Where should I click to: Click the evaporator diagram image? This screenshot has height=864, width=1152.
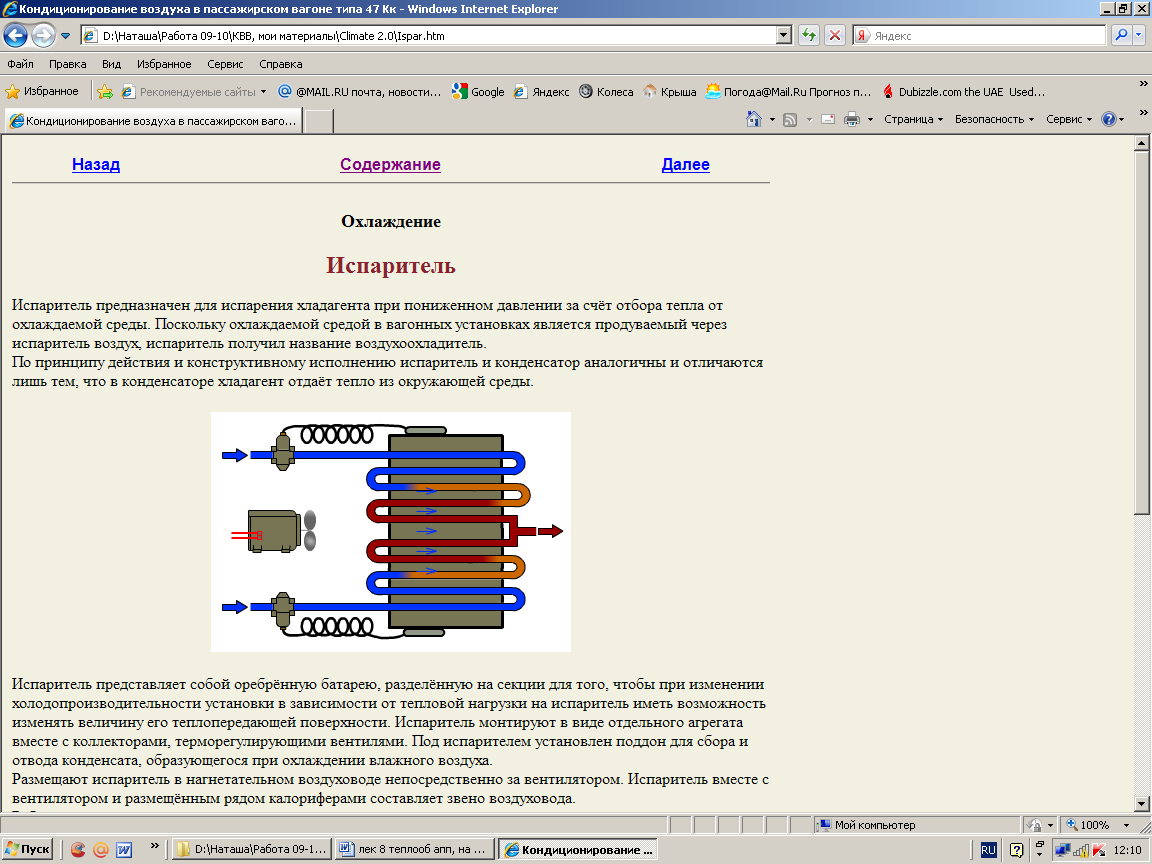[x=391, y=532]
